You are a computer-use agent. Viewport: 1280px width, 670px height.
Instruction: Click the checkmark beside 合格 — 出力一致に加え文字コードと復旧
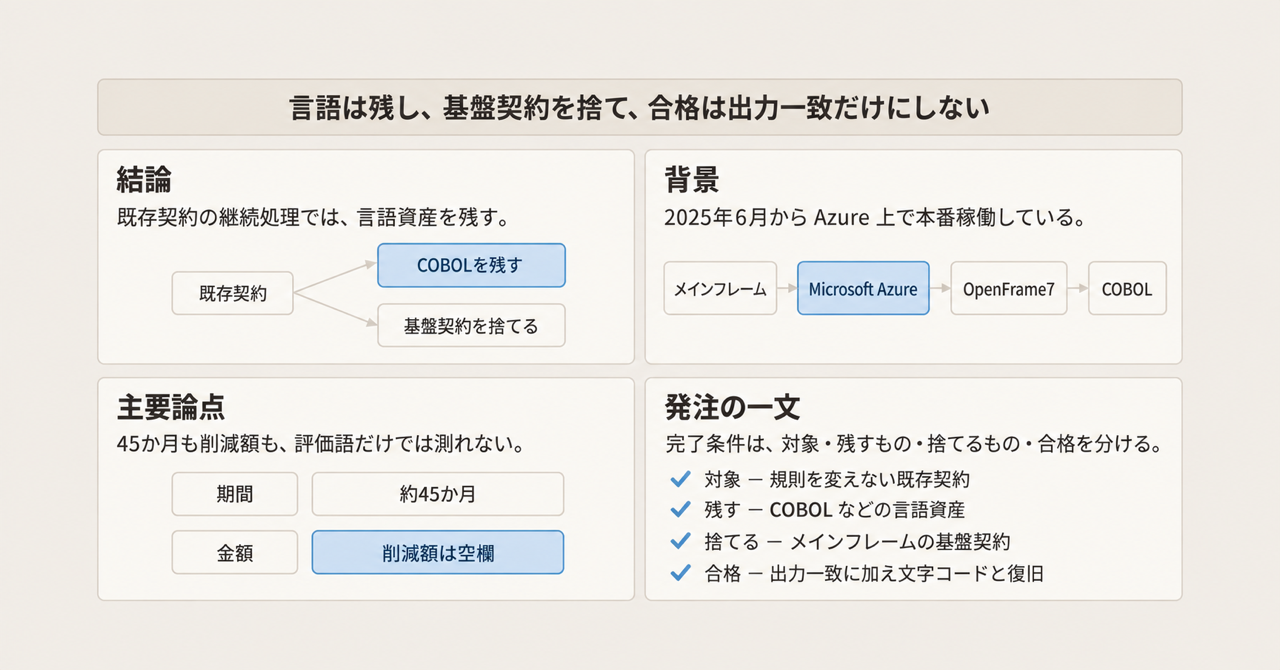[x=680, y=573]
